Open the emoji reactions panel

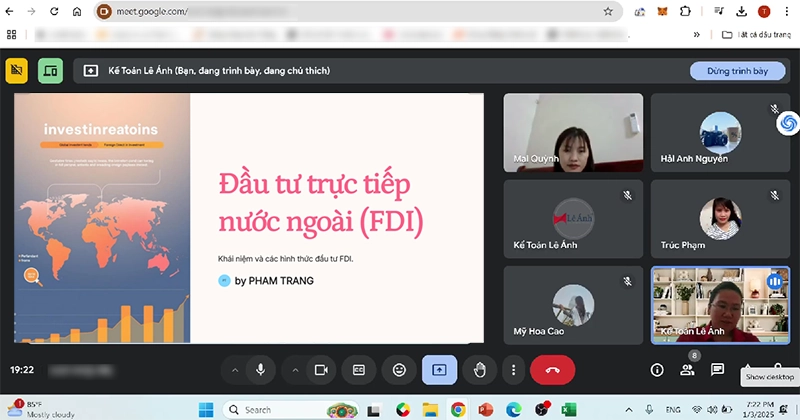[x=400, y=369]
